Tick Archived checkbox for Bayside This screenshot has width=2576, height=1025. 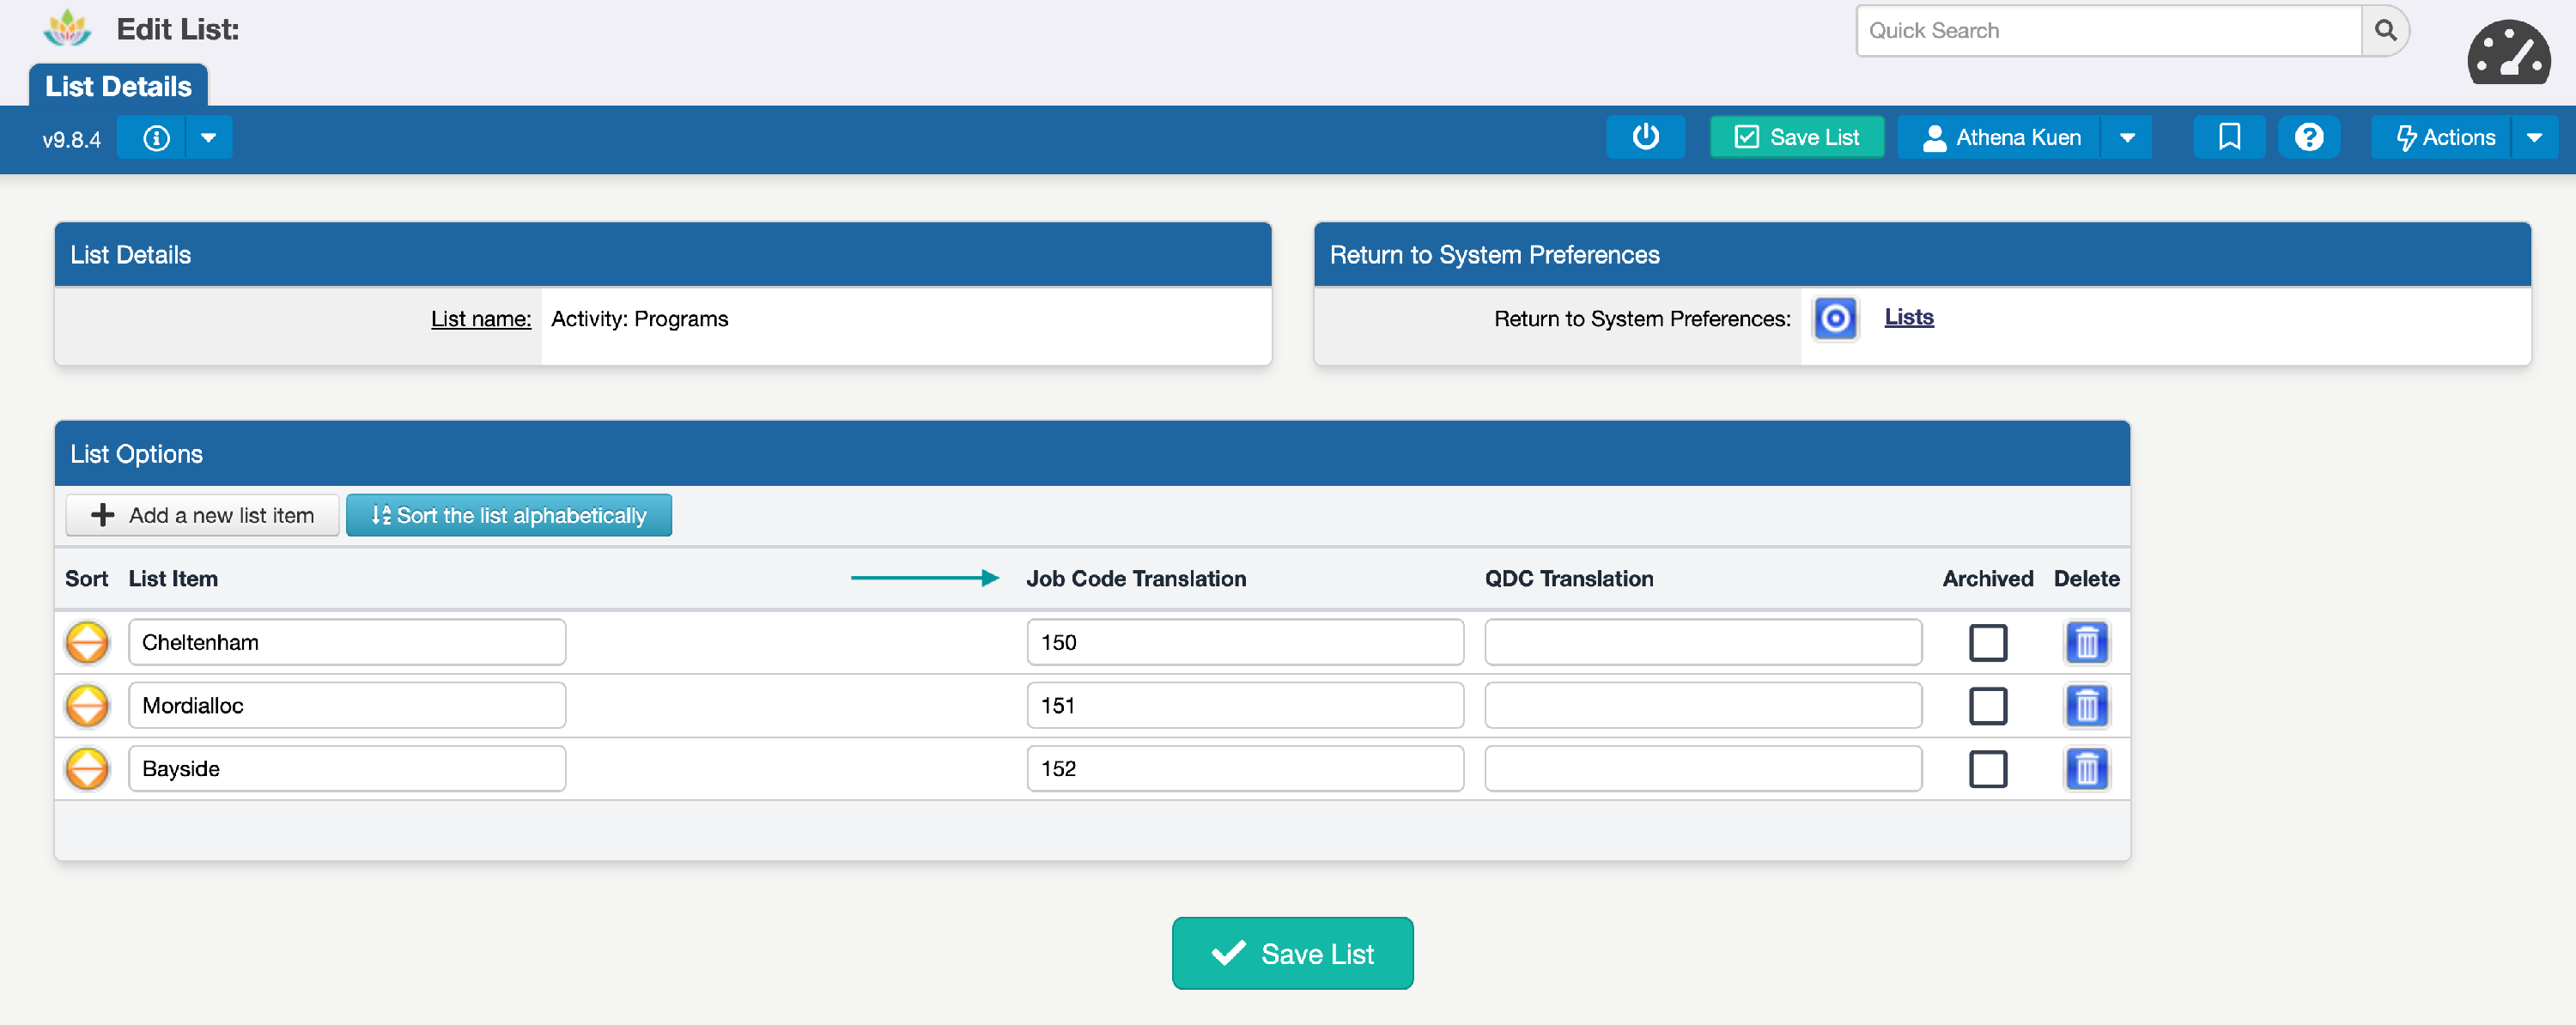[x=1987, y=768]
